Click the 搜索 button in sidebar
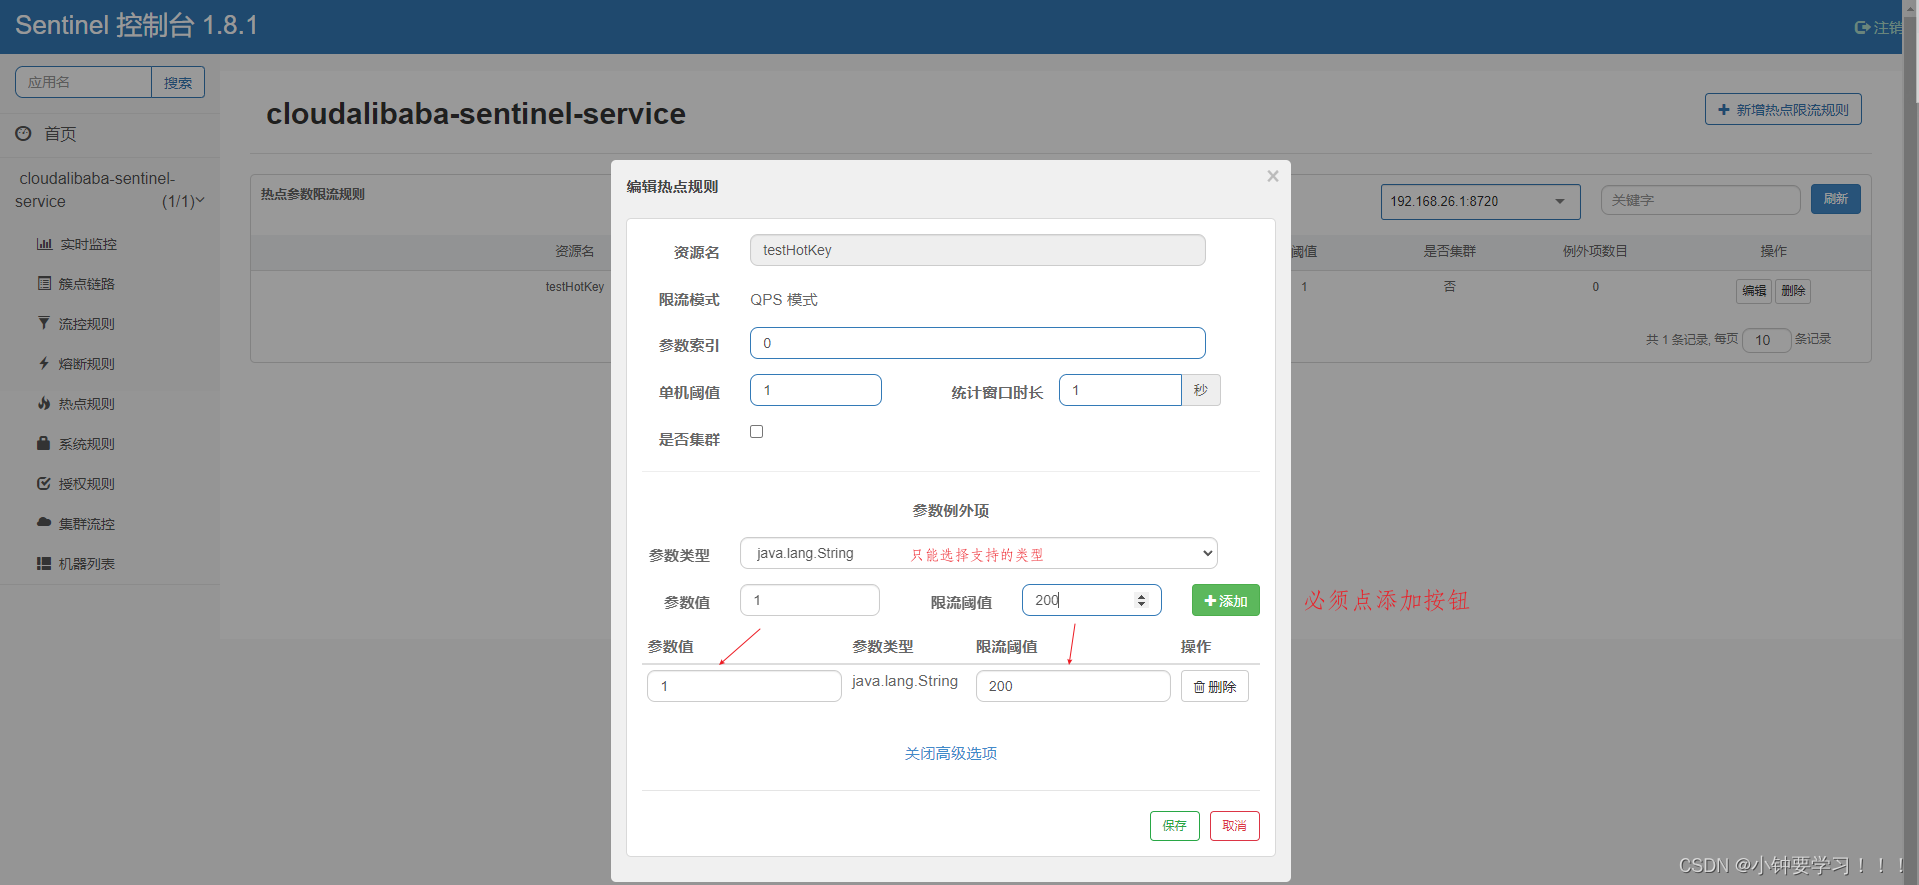Image resolution: width=1919 pixels, height=885 pixels. coord(178,82)
